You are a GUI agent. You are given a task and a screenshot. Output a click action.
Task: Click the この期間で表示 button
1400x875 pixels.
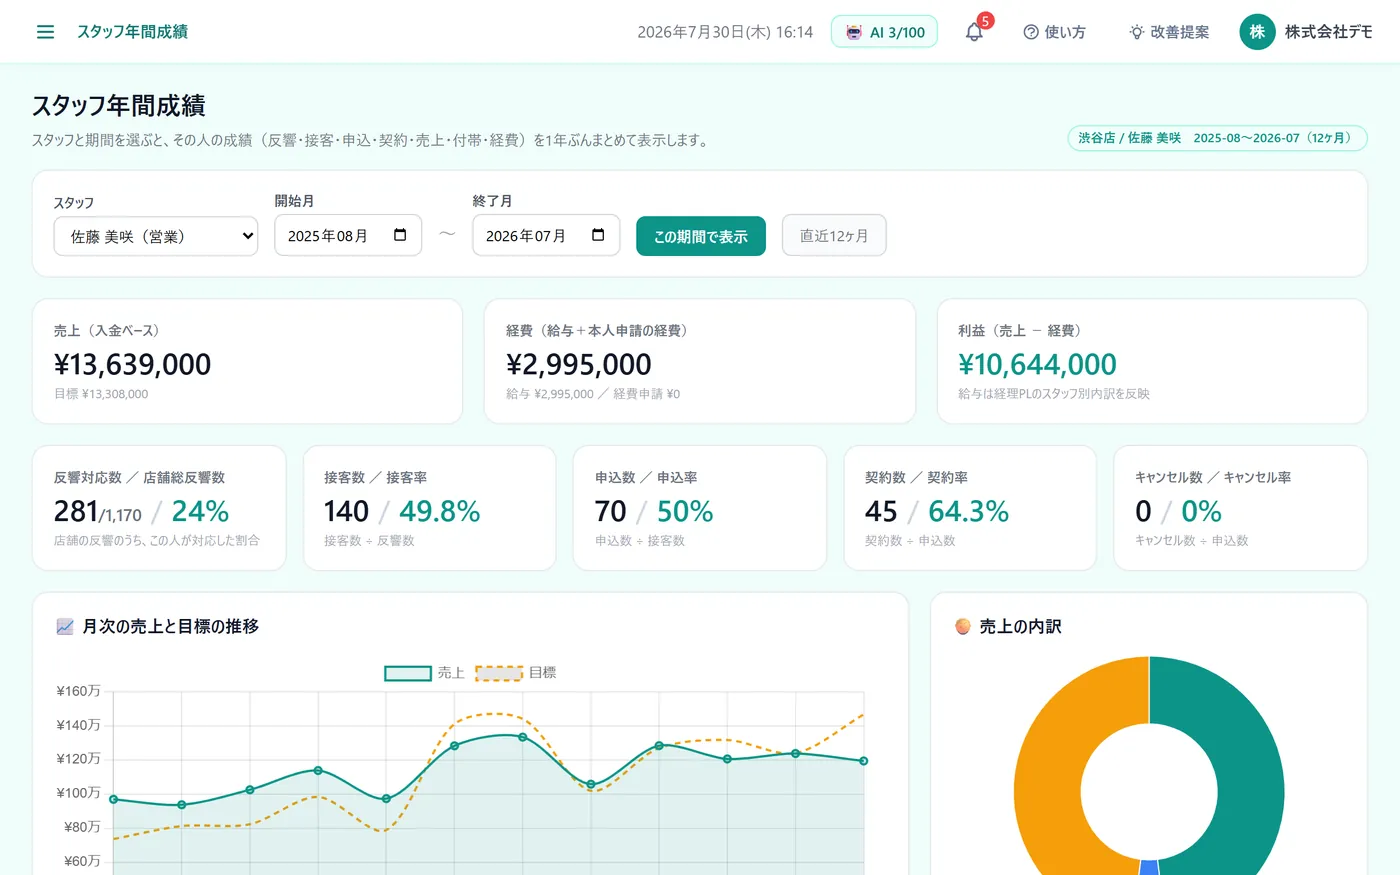(x=701, y=236)
